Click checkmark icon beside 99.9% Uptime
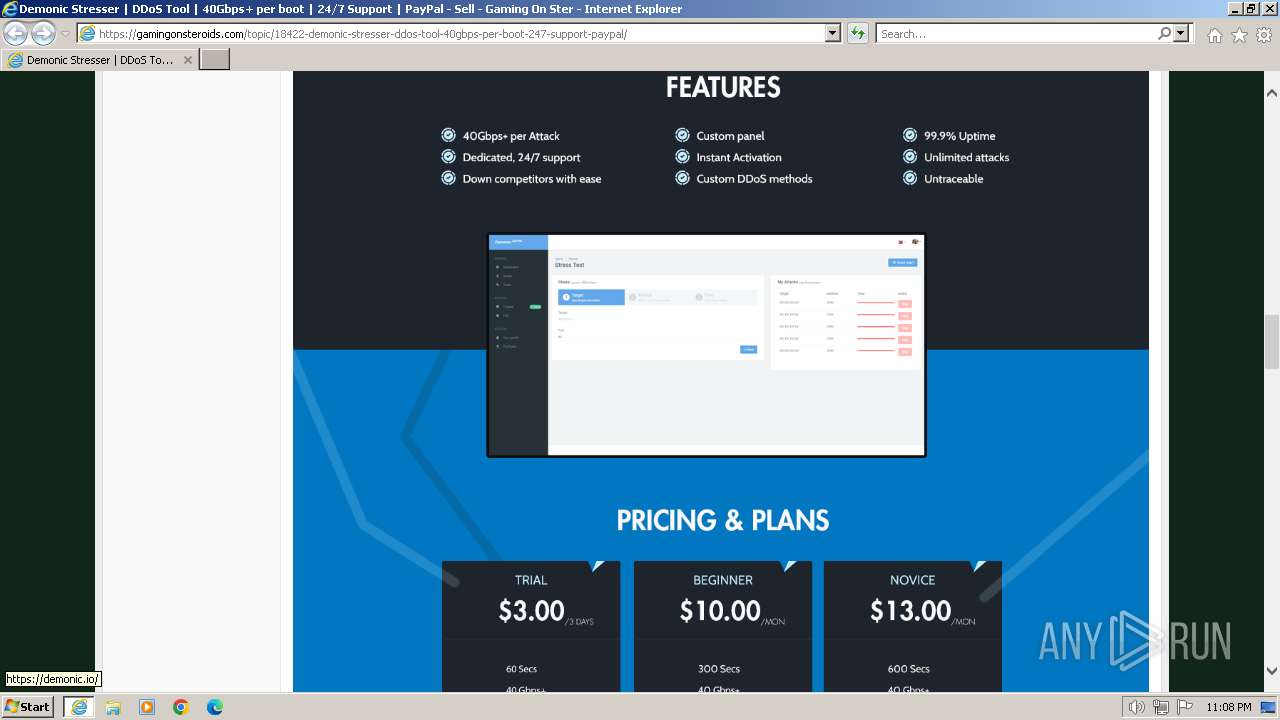 (910, 135)
